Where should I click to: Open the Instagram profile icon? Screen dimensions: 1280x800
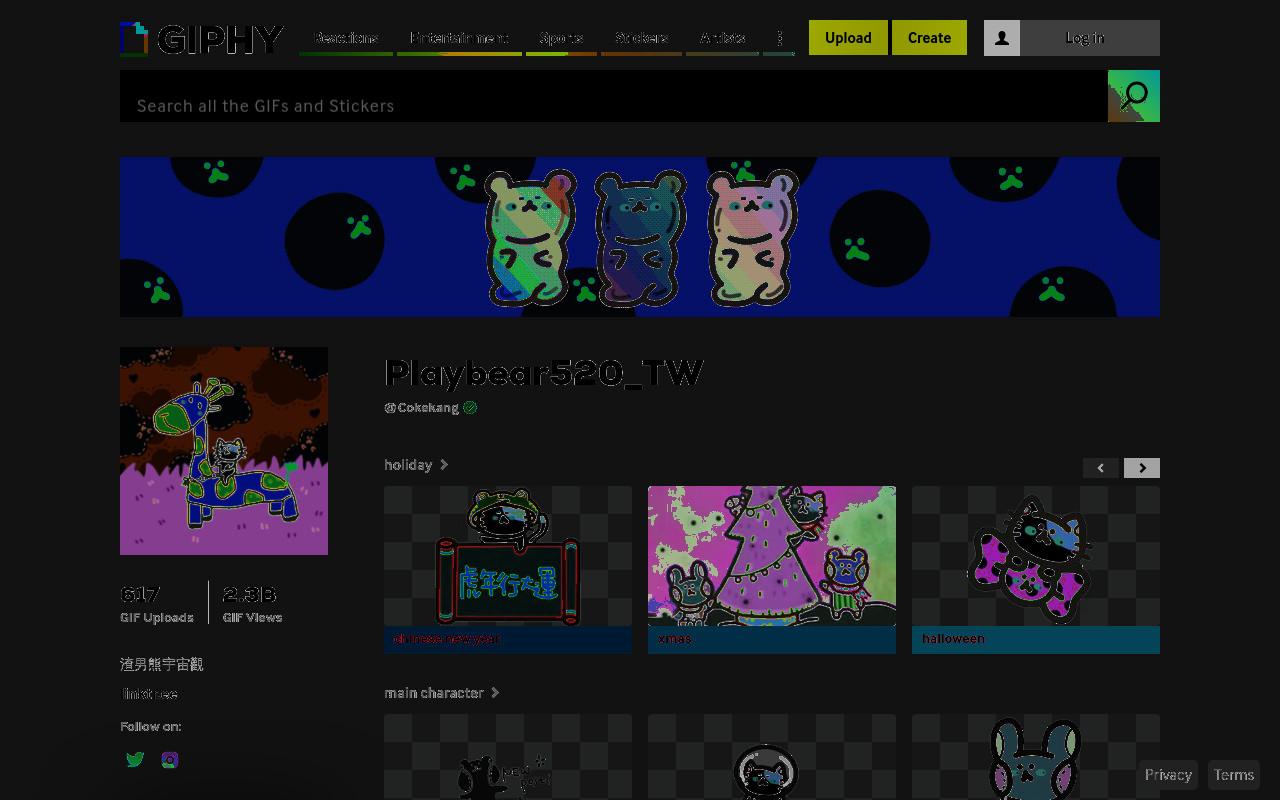(170, 760)
